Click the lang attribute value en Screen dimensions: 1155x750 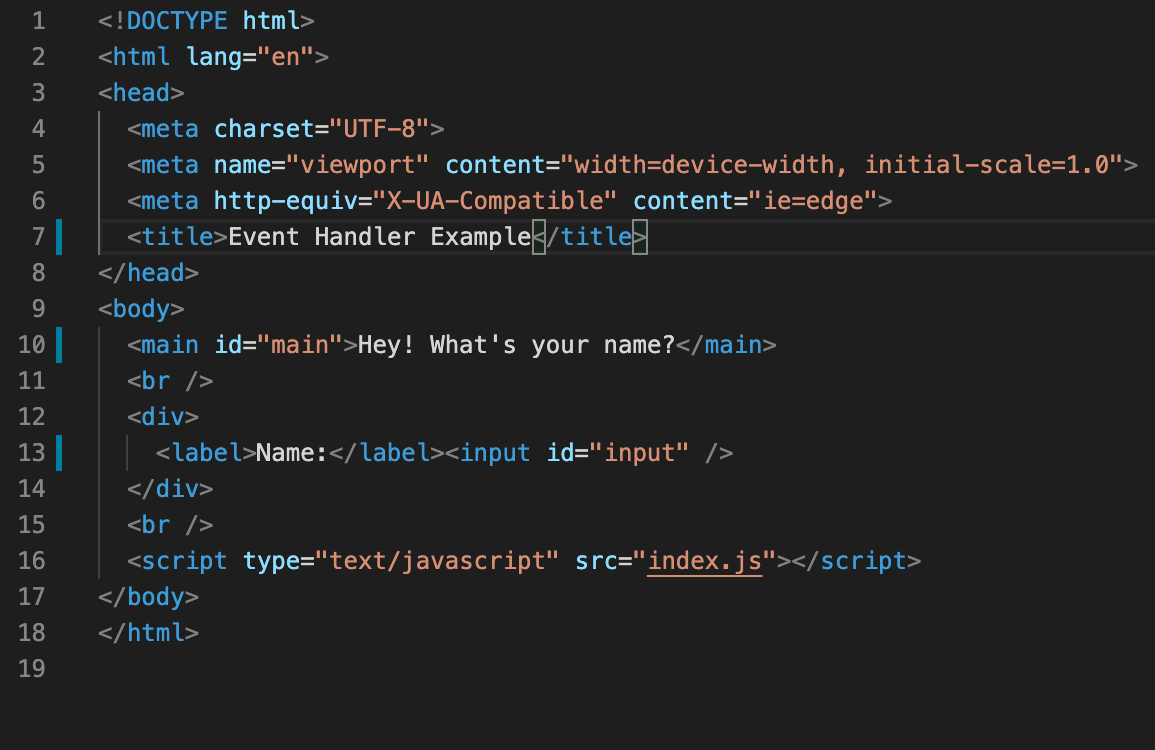point(286,56)
